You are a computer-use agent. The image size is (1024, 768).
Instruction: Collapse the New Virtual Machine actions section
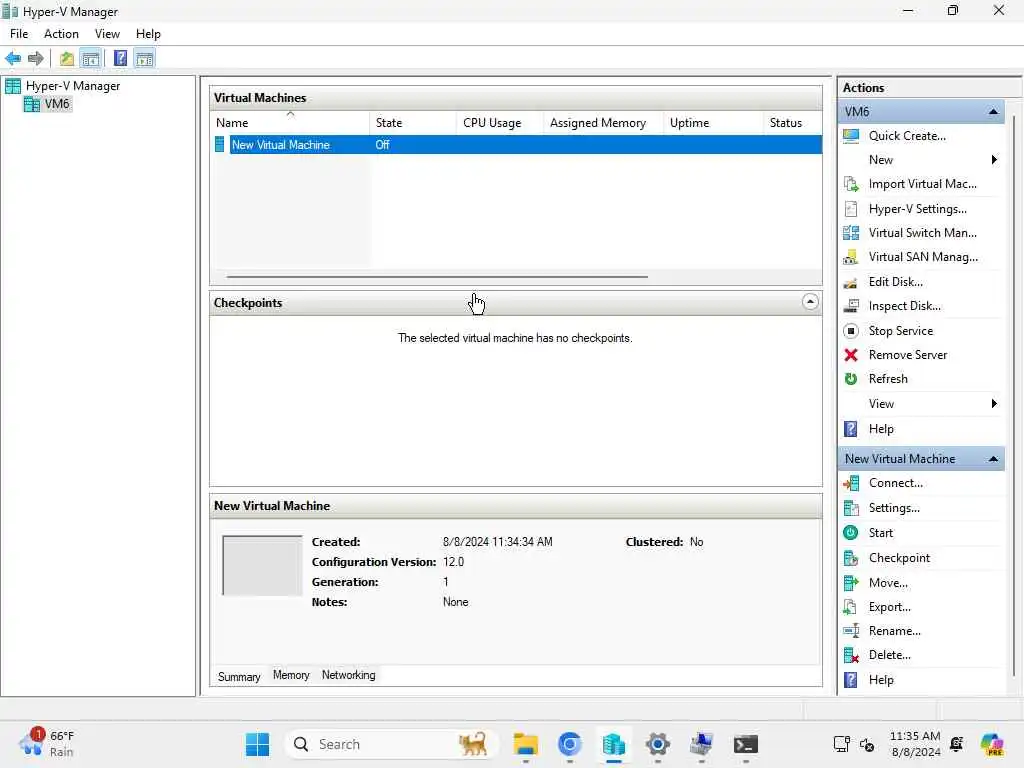993,459
